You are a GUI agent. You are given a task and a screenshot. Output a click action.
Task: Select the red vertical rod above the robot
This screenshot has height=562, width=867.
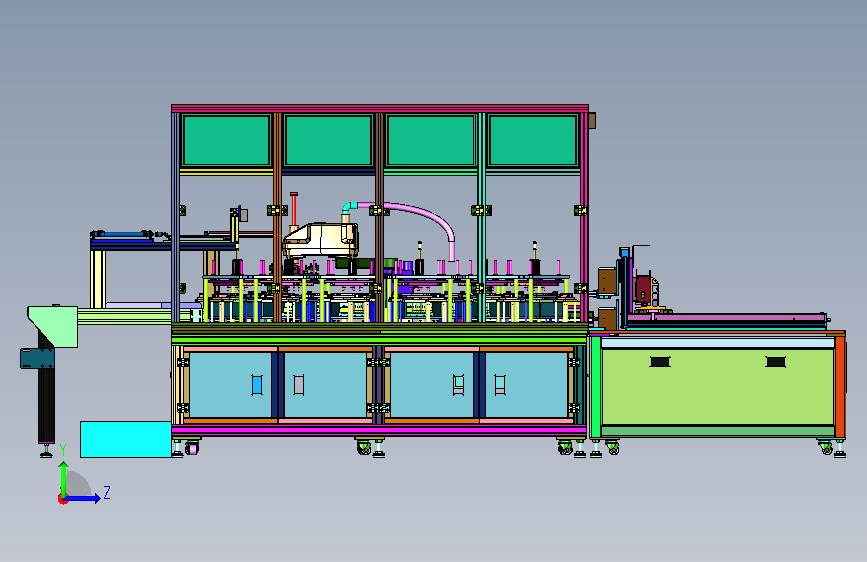coord(294,209)
